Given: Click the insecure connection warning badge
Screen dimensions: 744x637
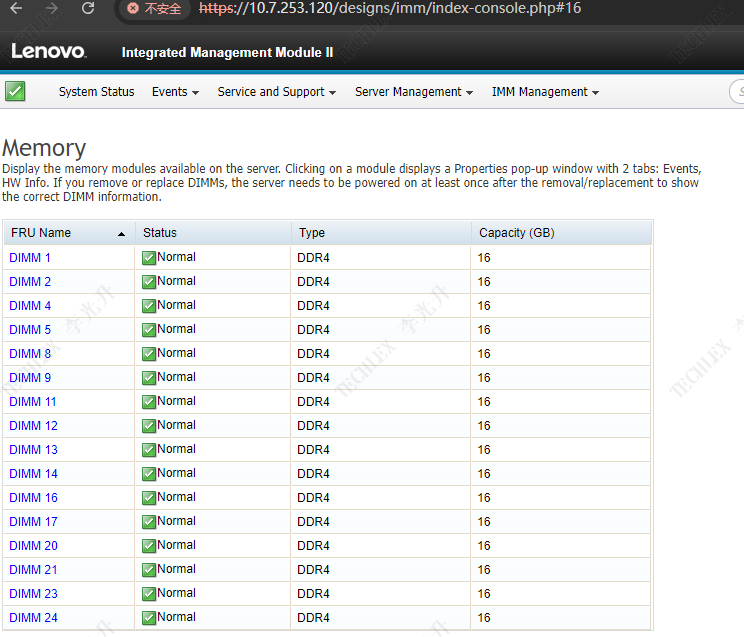Looking at the screenshot, I should [154, 8].
